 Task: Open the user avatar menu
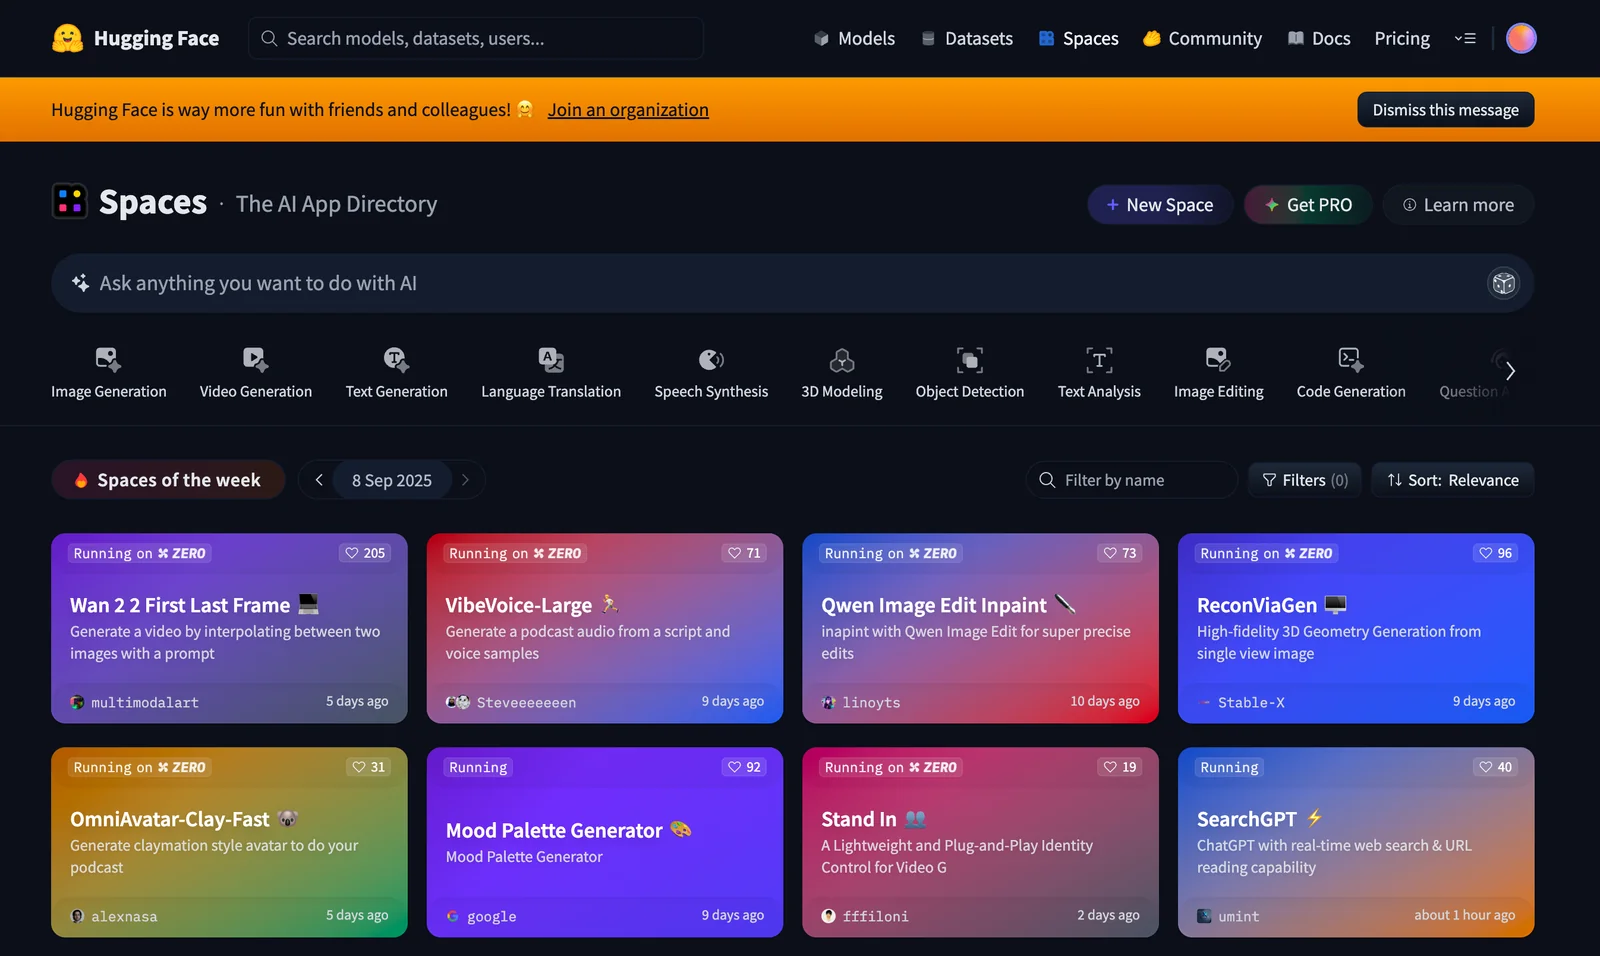[x=1521, y=38]
